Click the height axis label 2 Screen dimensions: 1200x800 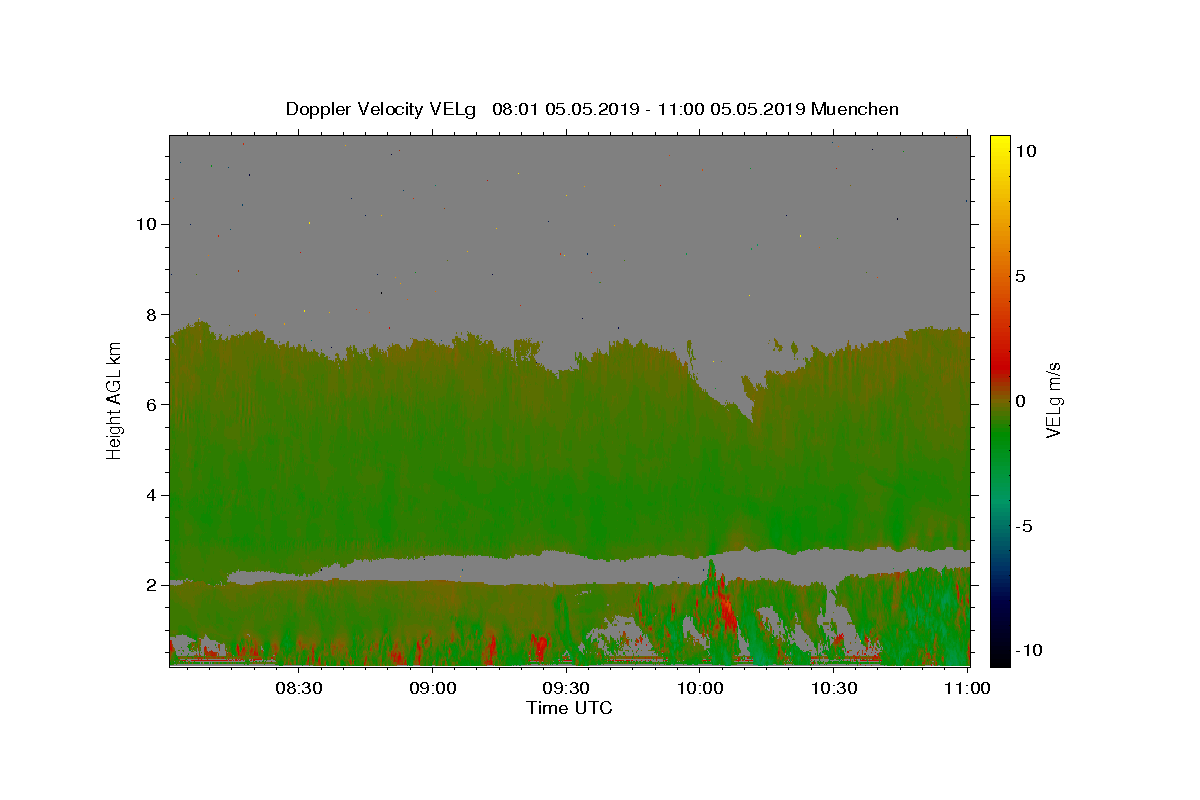pyautogui.click(x=151, y=585)
